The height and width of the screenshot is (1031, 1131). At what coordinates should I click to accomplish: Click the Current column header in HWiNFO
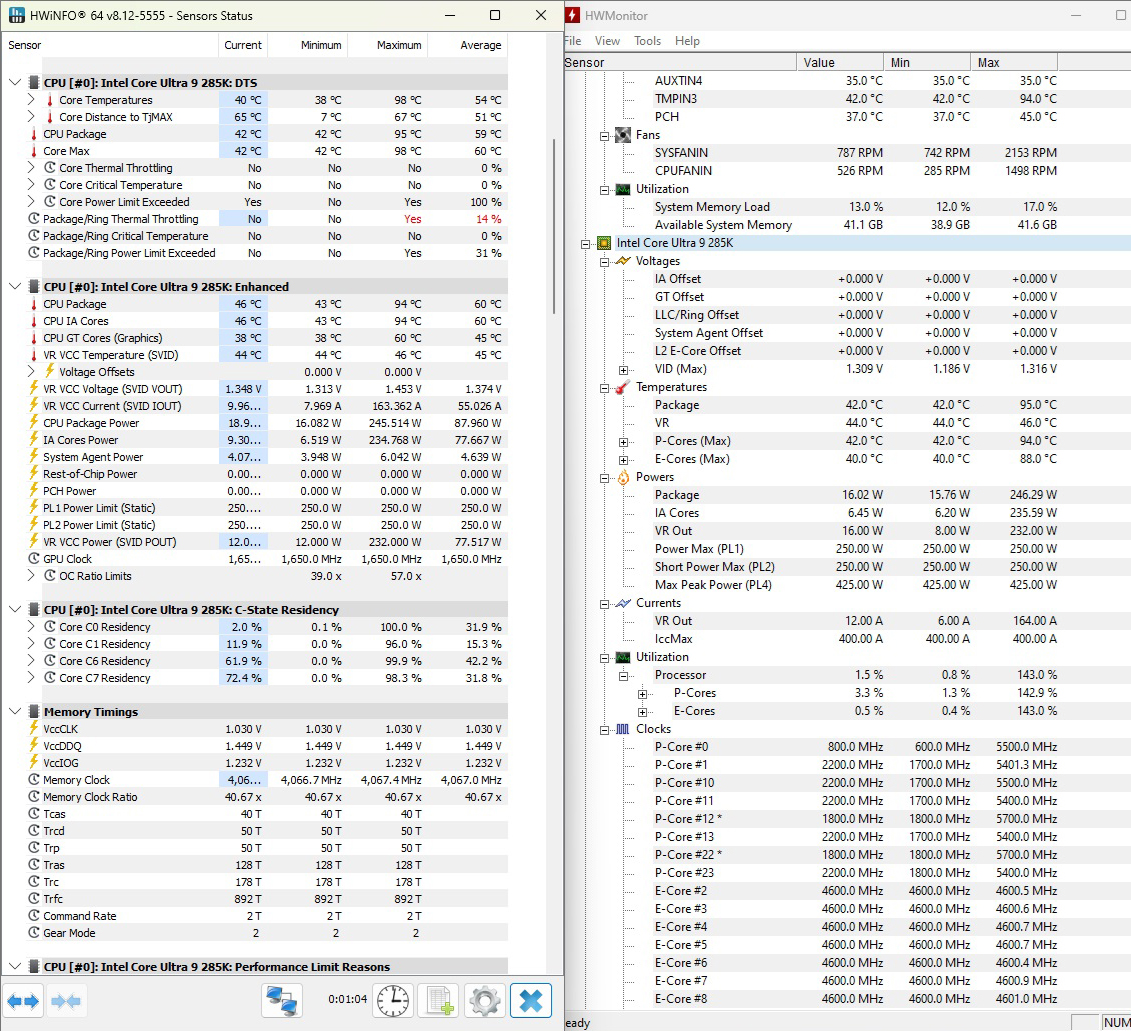coord(242,45)
